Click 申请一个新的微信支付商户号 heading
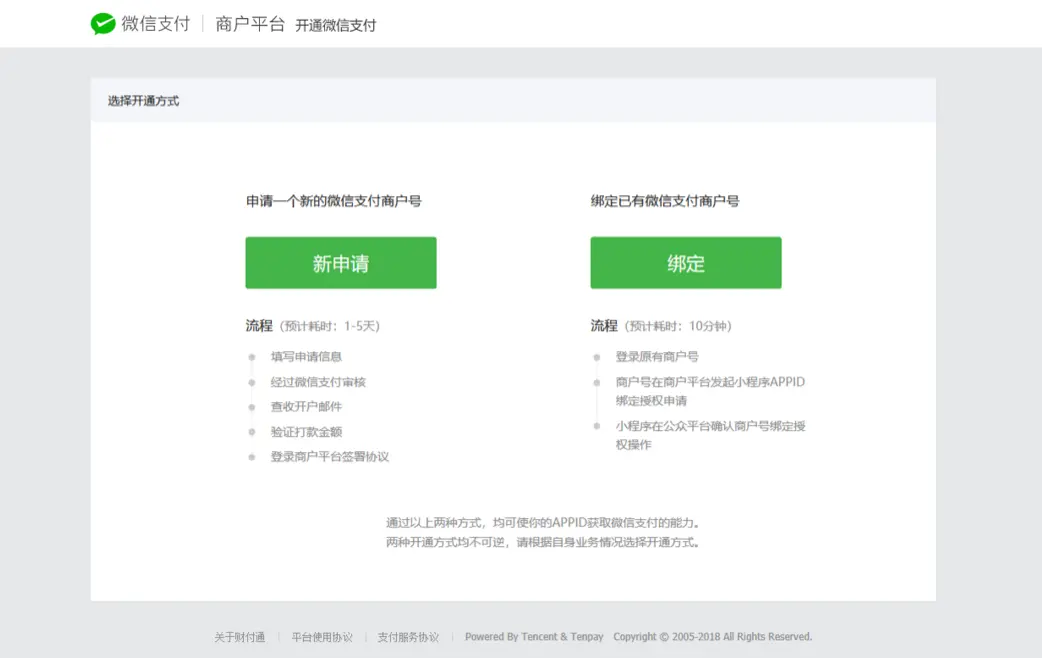This screenshot has height=658, width=1042. 334,201
